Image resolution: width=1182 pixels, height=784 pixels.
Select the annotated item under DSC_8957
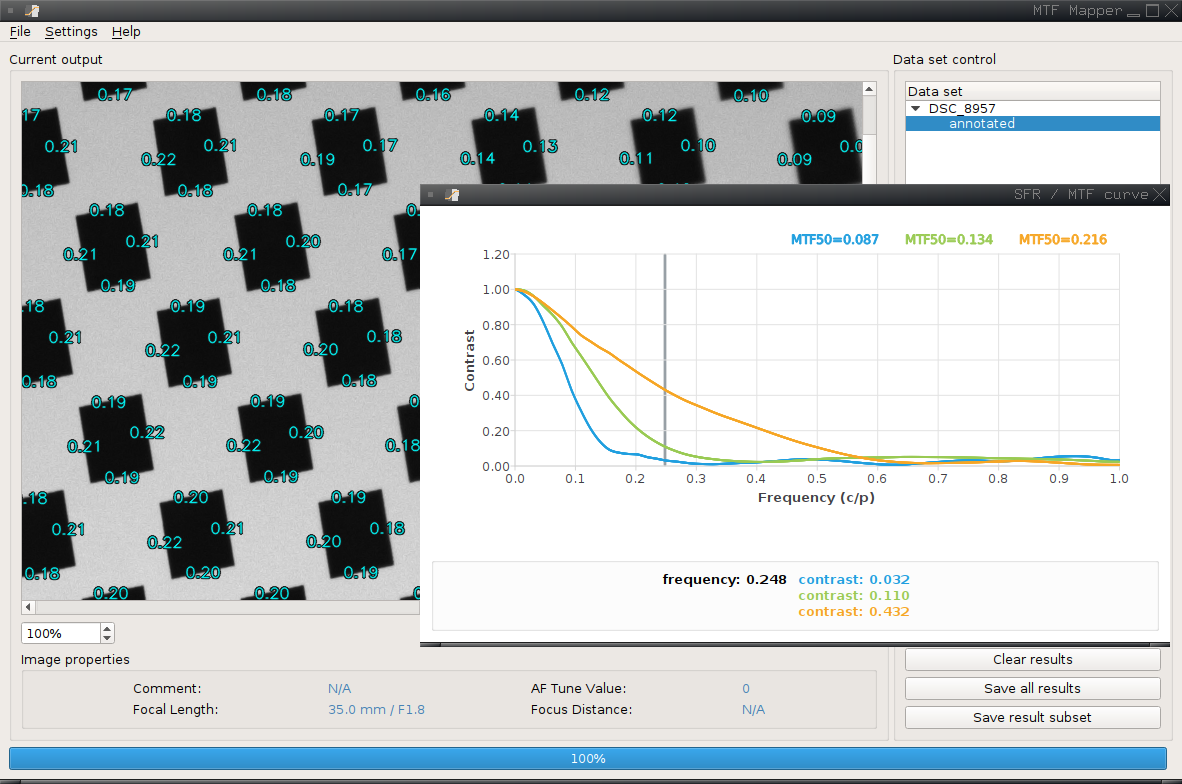(x=981, y=123)
